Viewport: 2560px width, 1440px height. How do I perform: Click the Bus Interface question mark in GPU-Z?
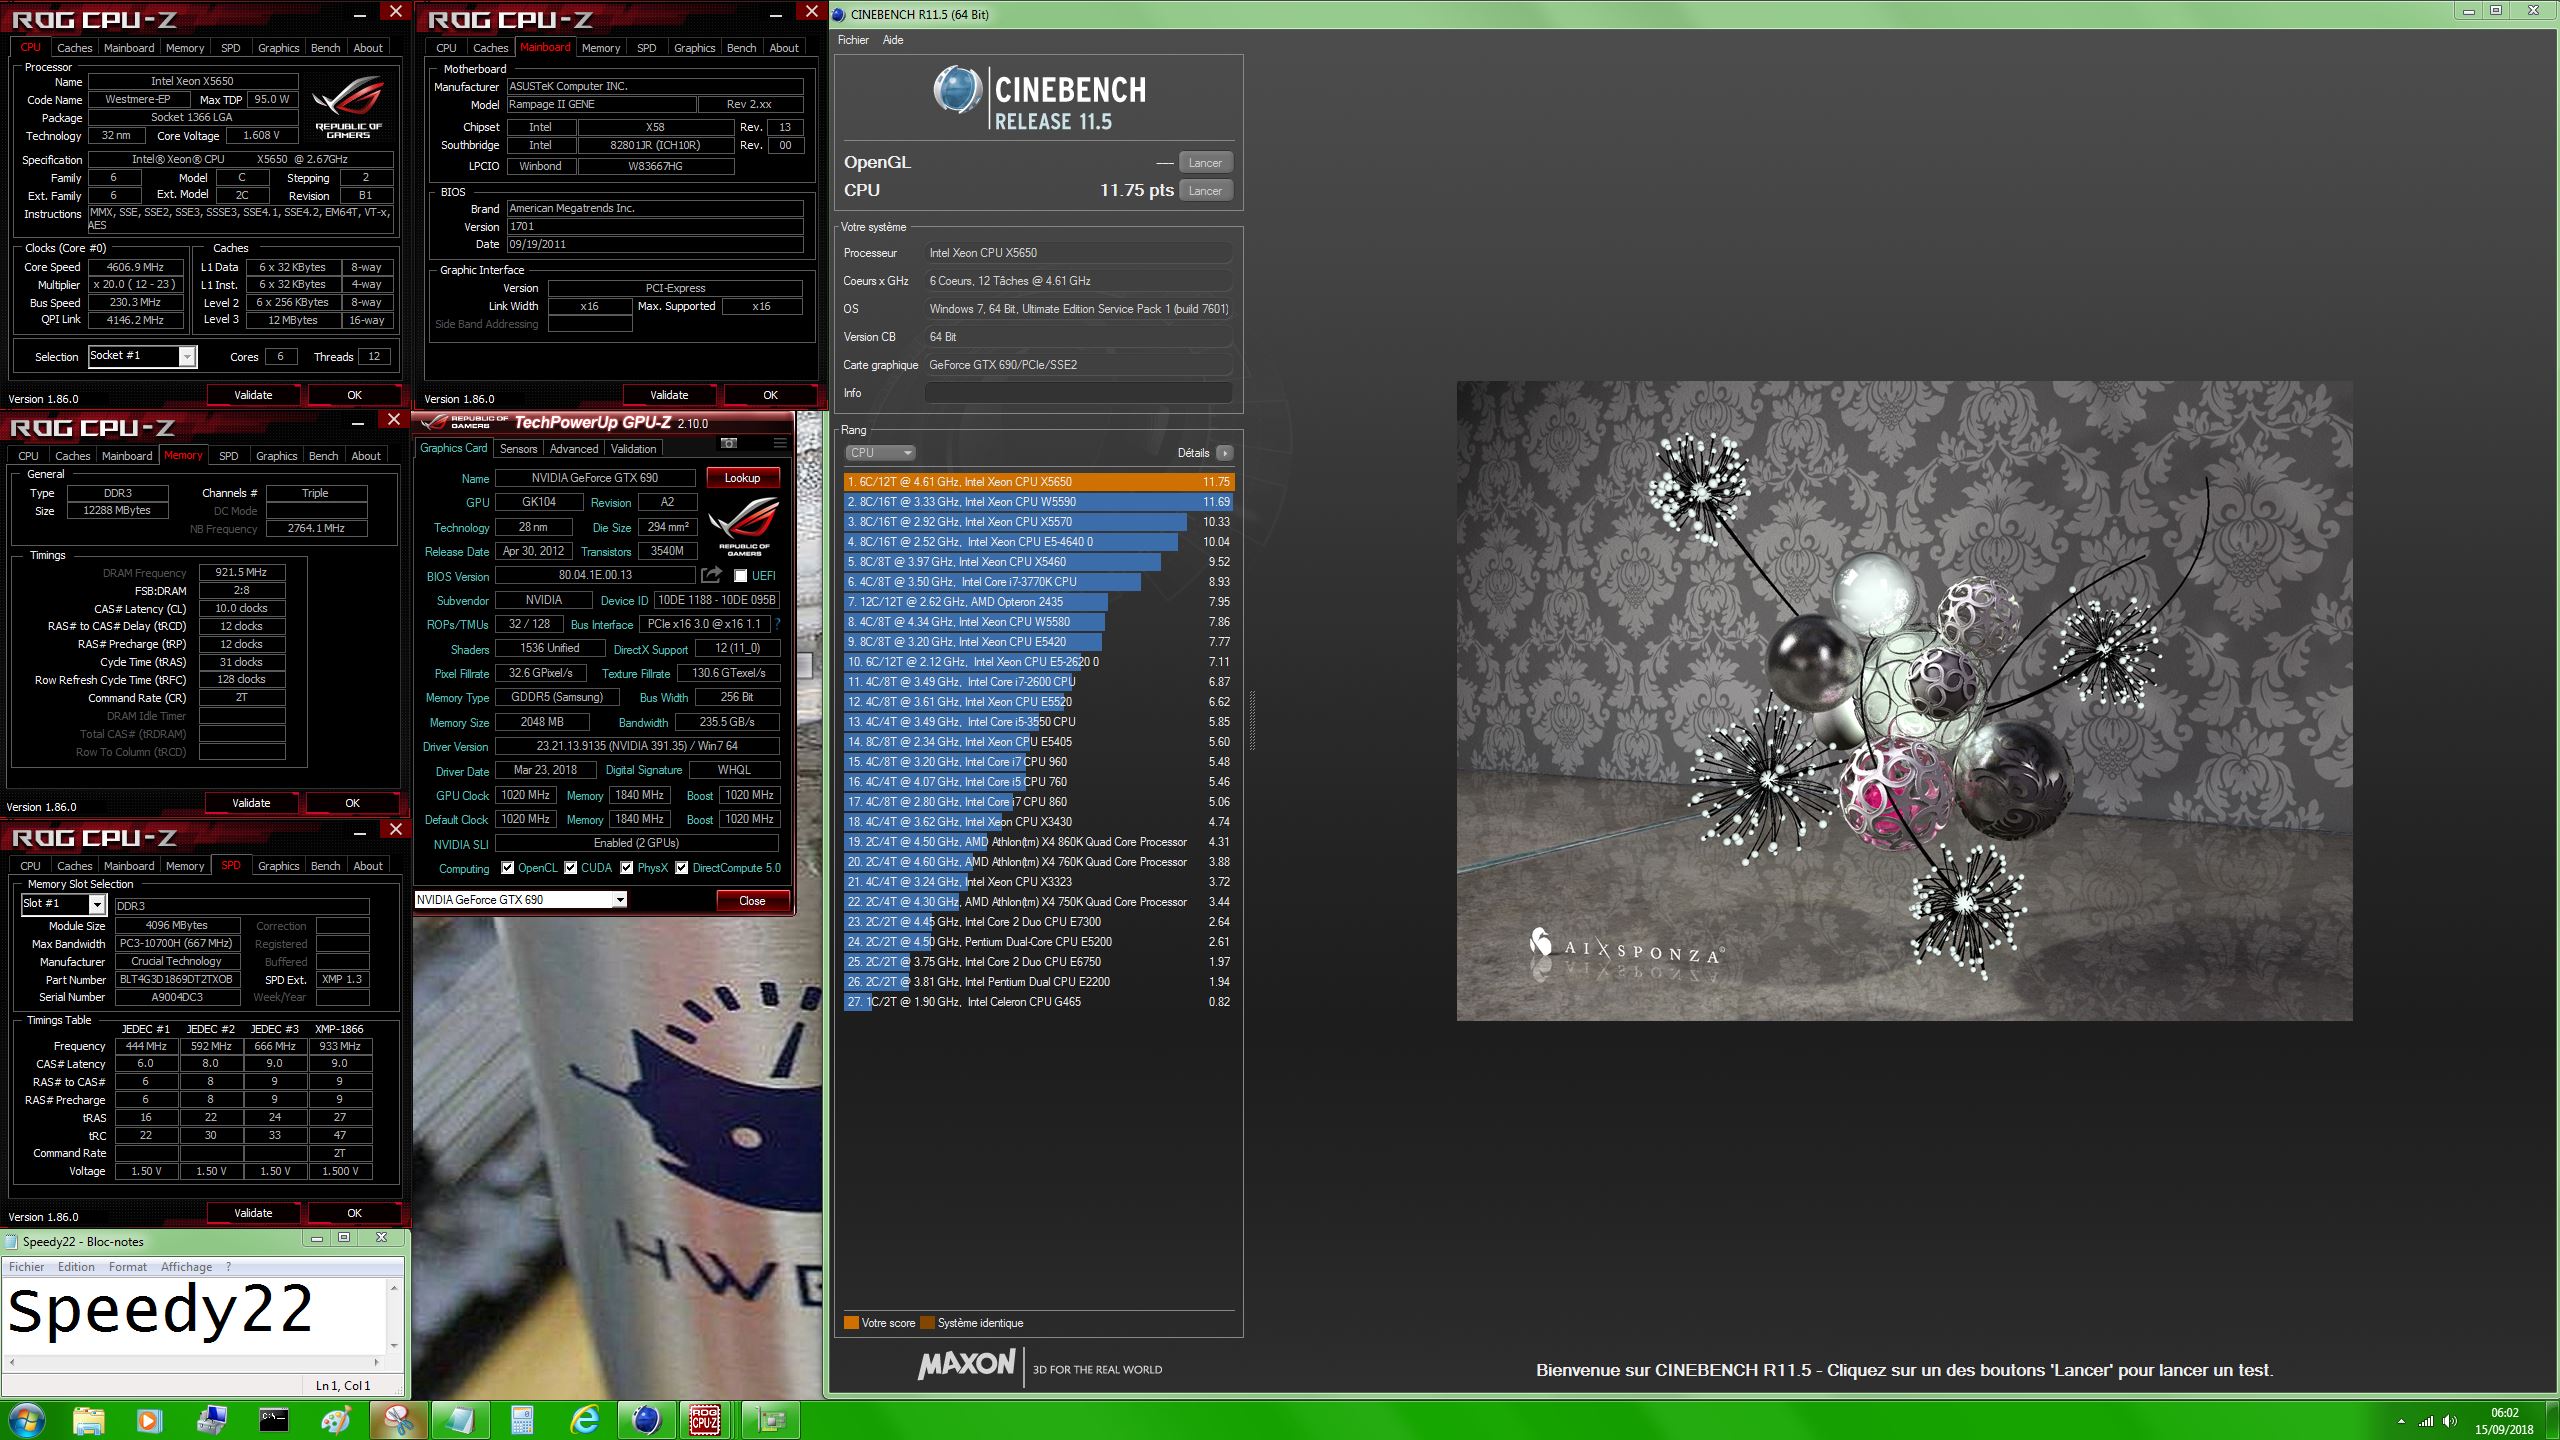coord(777,624)
